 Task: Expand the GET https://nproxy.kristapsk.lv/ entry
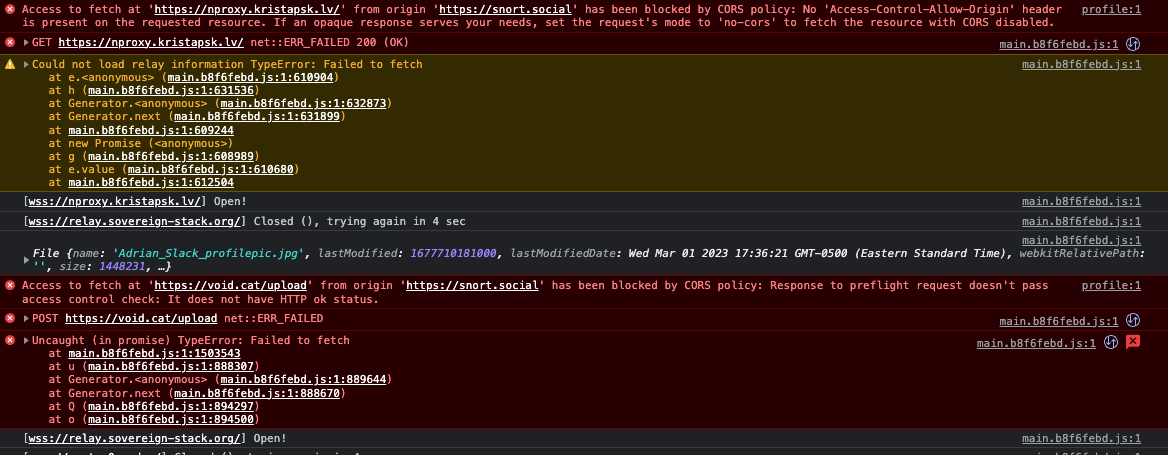point(27,43)
